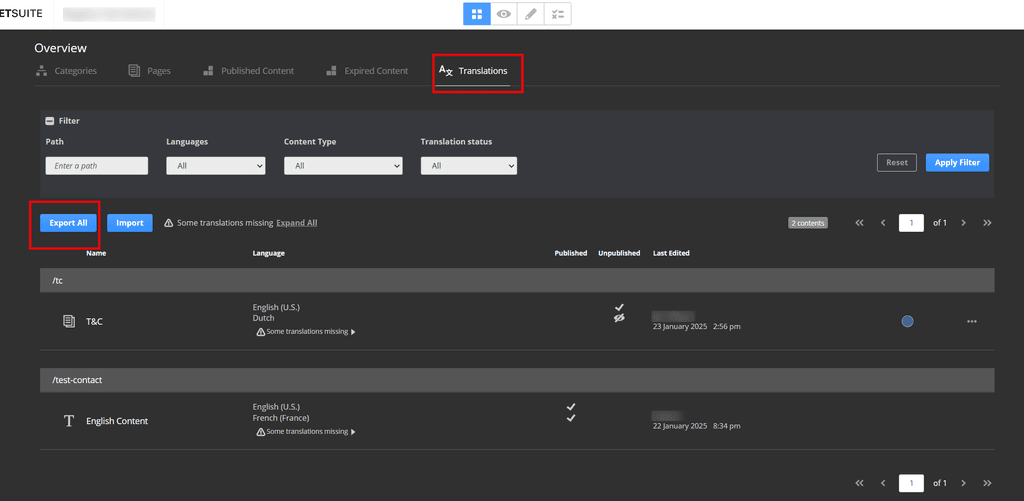Go to first page in bottom pagination
The height and width of the screenshot is (501, 1024).
tap(859, 483)
